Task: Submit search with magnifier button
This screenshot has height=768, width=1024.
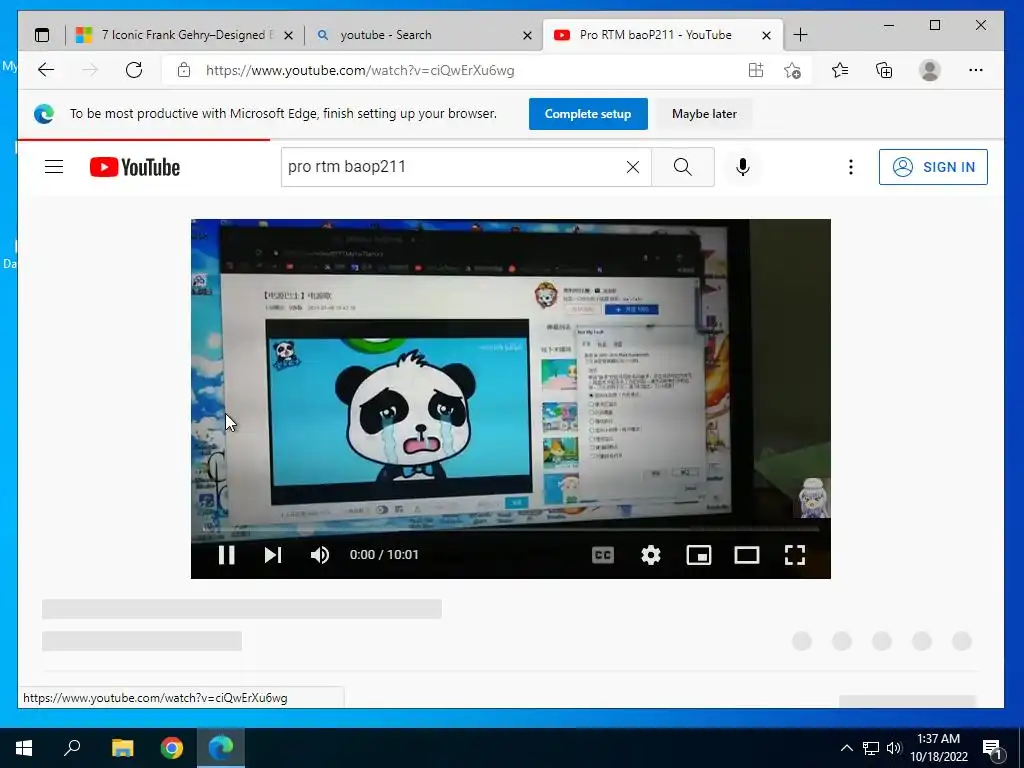Action: (682, 167)
